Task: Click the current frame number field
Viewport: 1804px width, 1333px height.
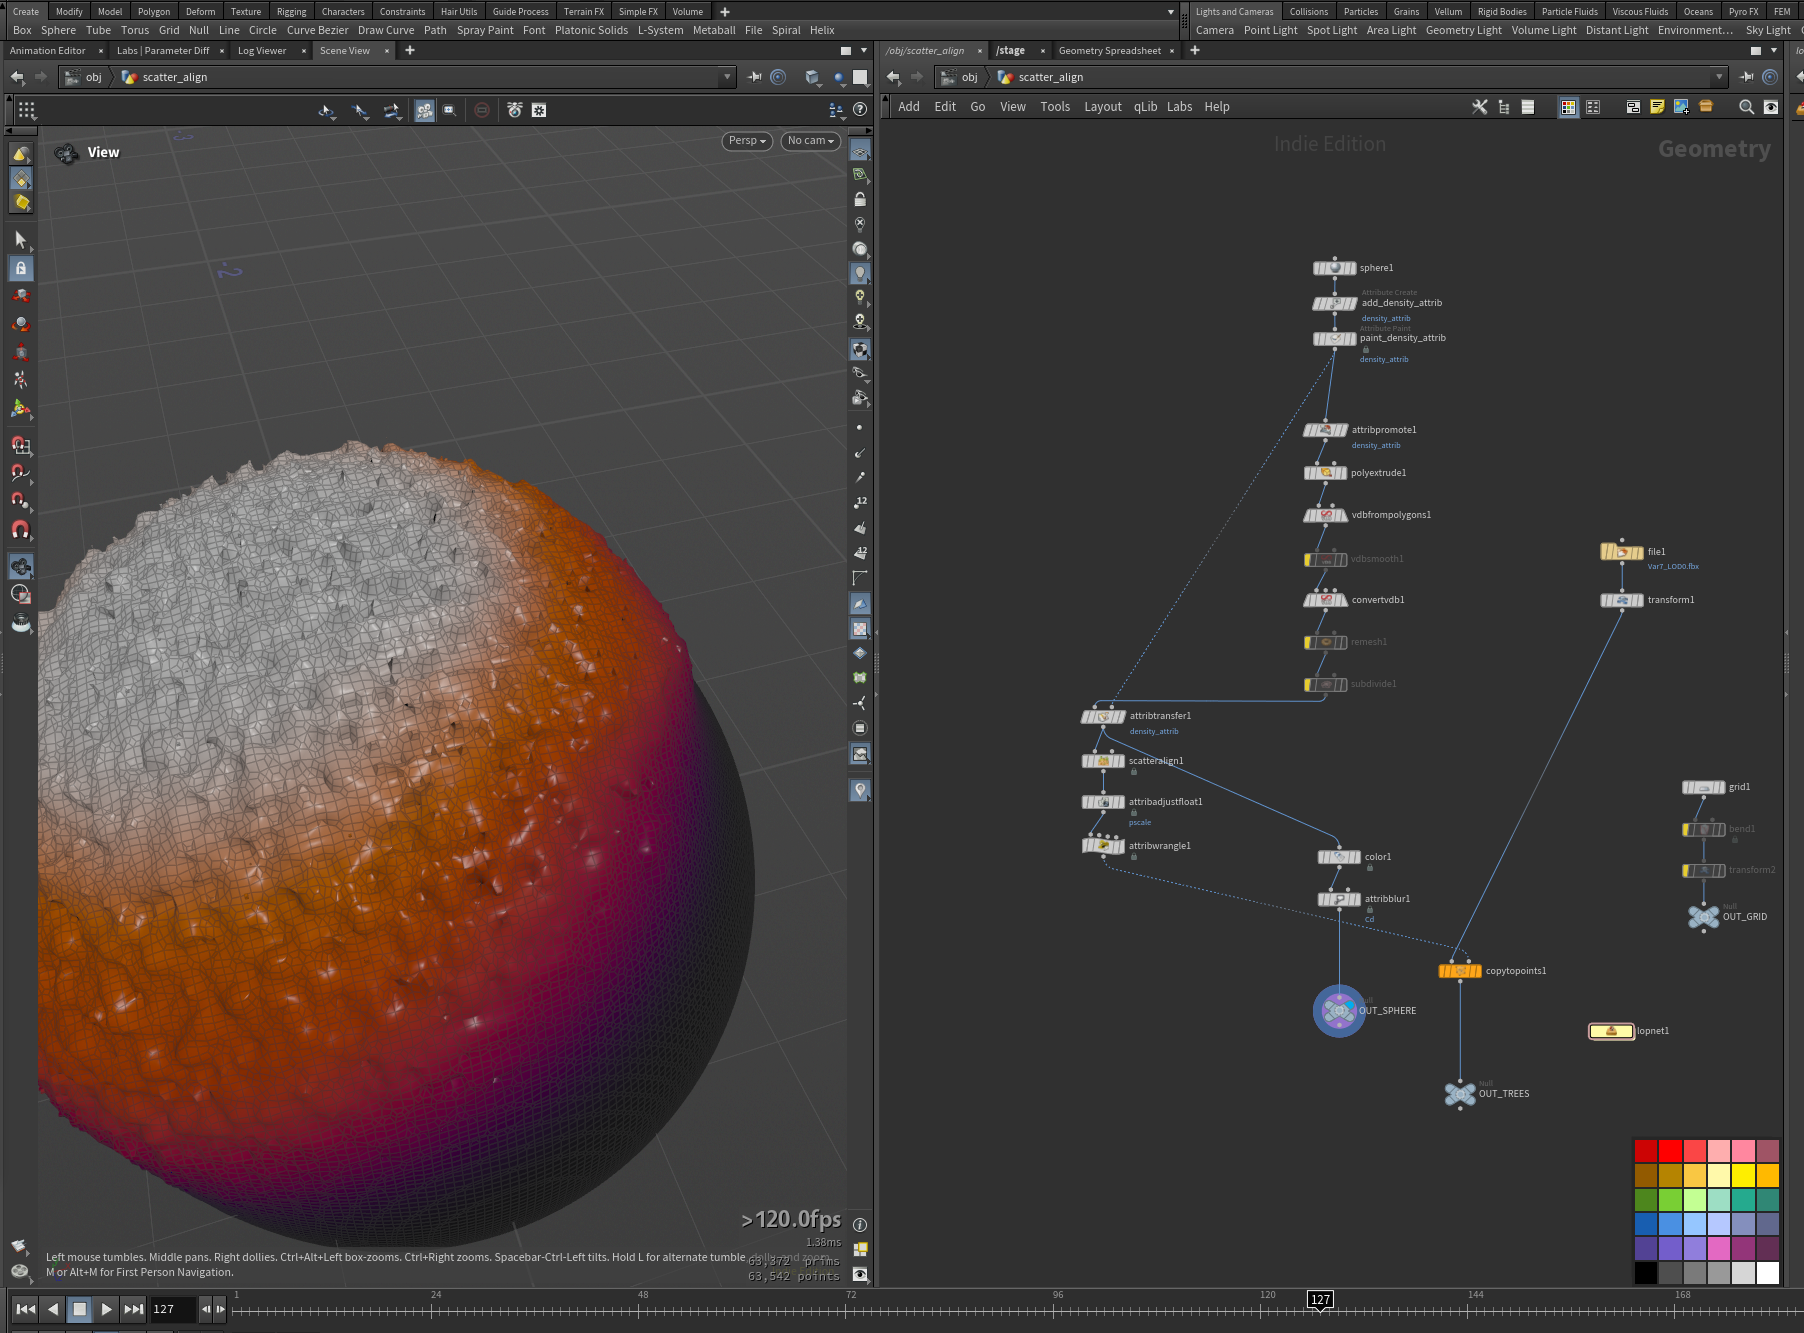Action: [173, 1309]
